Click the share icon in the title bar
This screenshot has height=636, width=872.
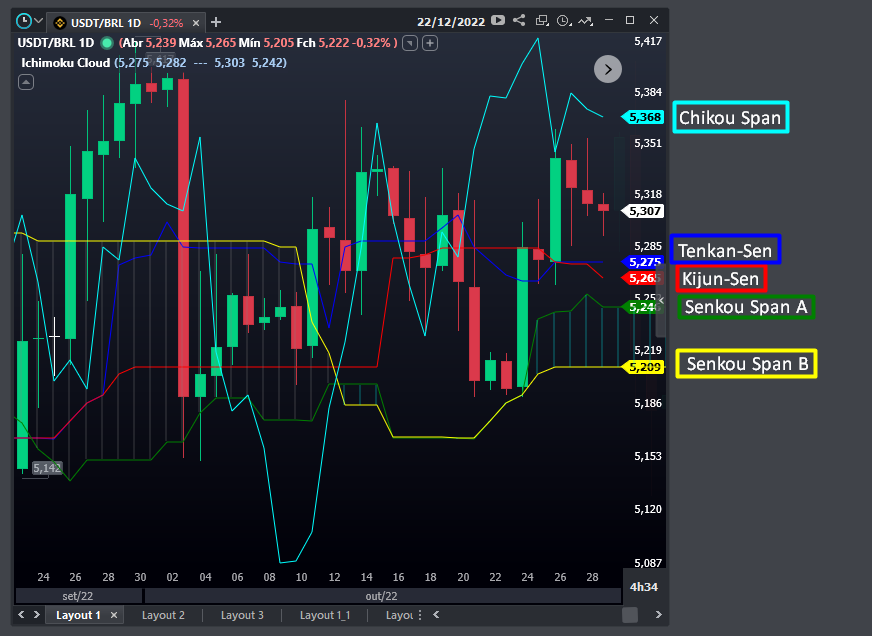click(x=519, y=21)
